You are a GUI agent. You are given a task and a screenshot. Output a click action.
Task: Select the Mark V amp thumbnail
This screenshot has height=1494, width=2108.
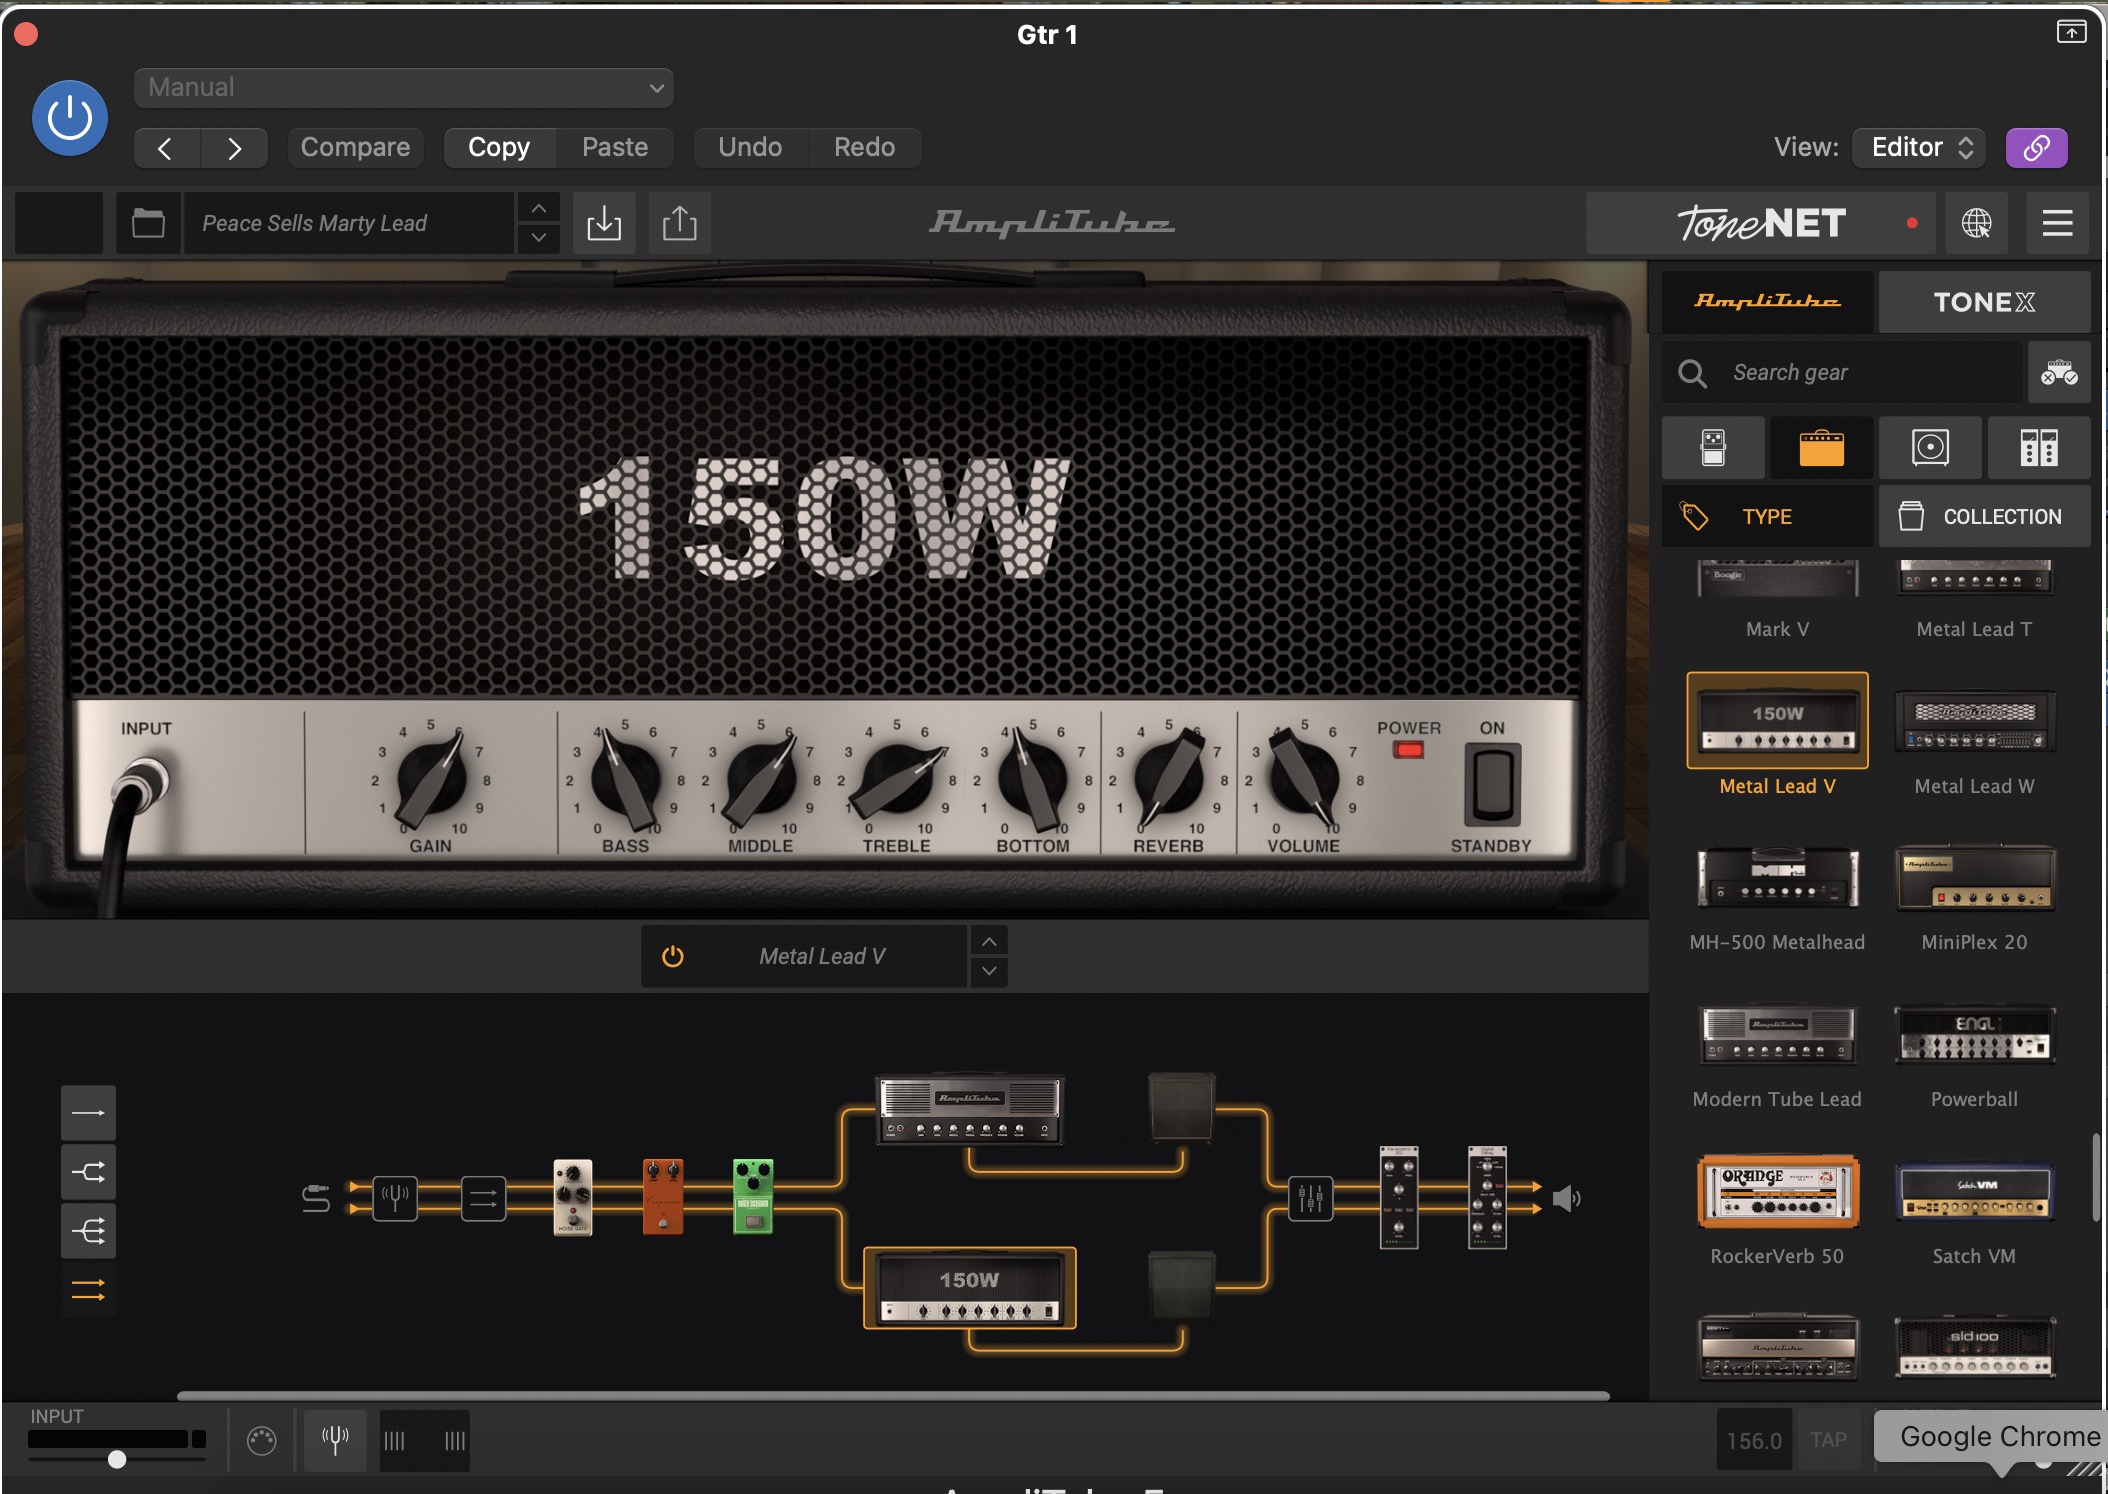coord(1777,579)
